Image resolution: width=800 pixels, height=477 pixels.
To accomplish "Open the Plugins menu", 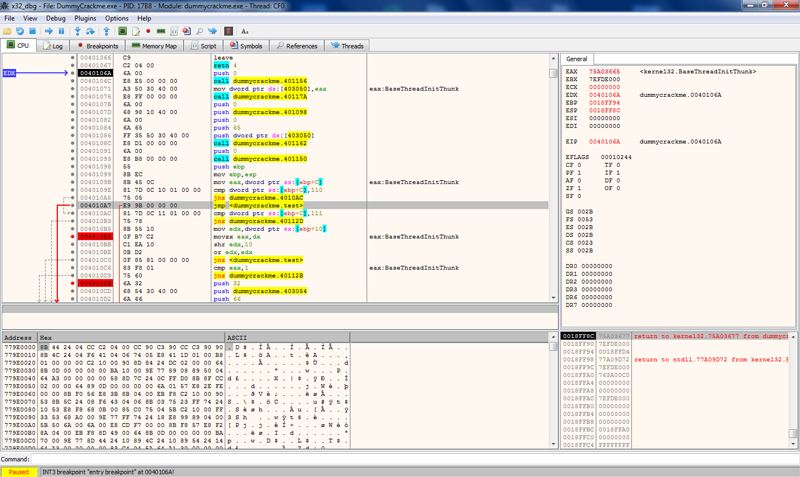I will (85, 18).
